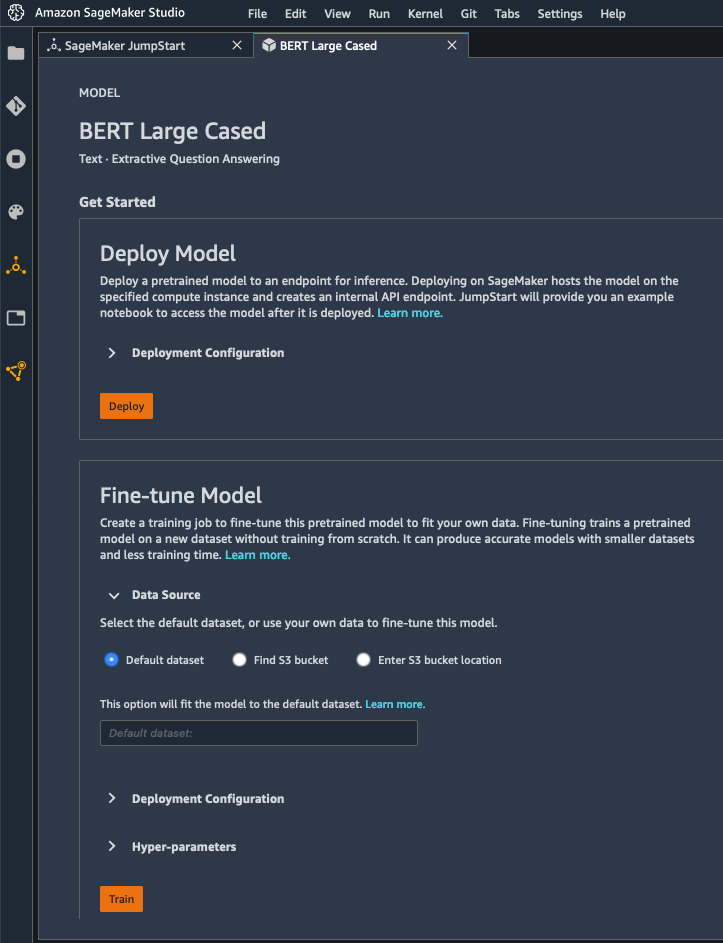Open Learn more link about default dataset
The height and width of the screenshot is (943, 723).
(x=395, y=704)
